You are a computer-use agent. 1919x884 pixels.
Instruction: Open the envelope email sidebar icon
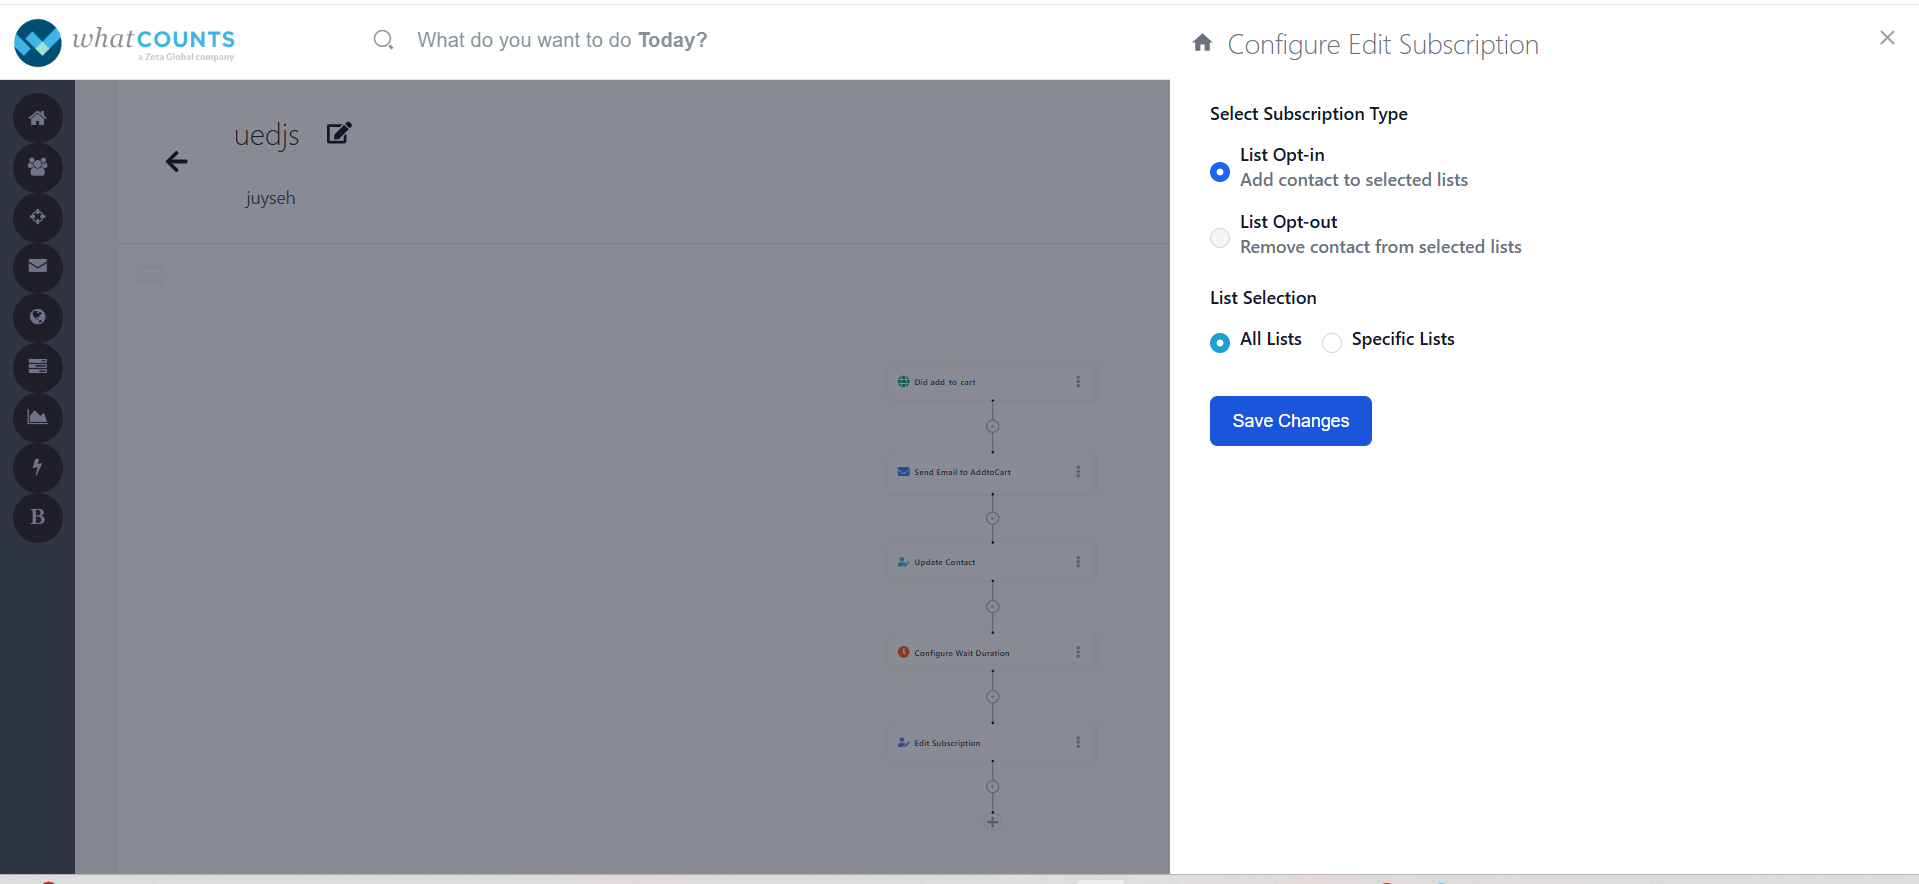tap(38, 267)
